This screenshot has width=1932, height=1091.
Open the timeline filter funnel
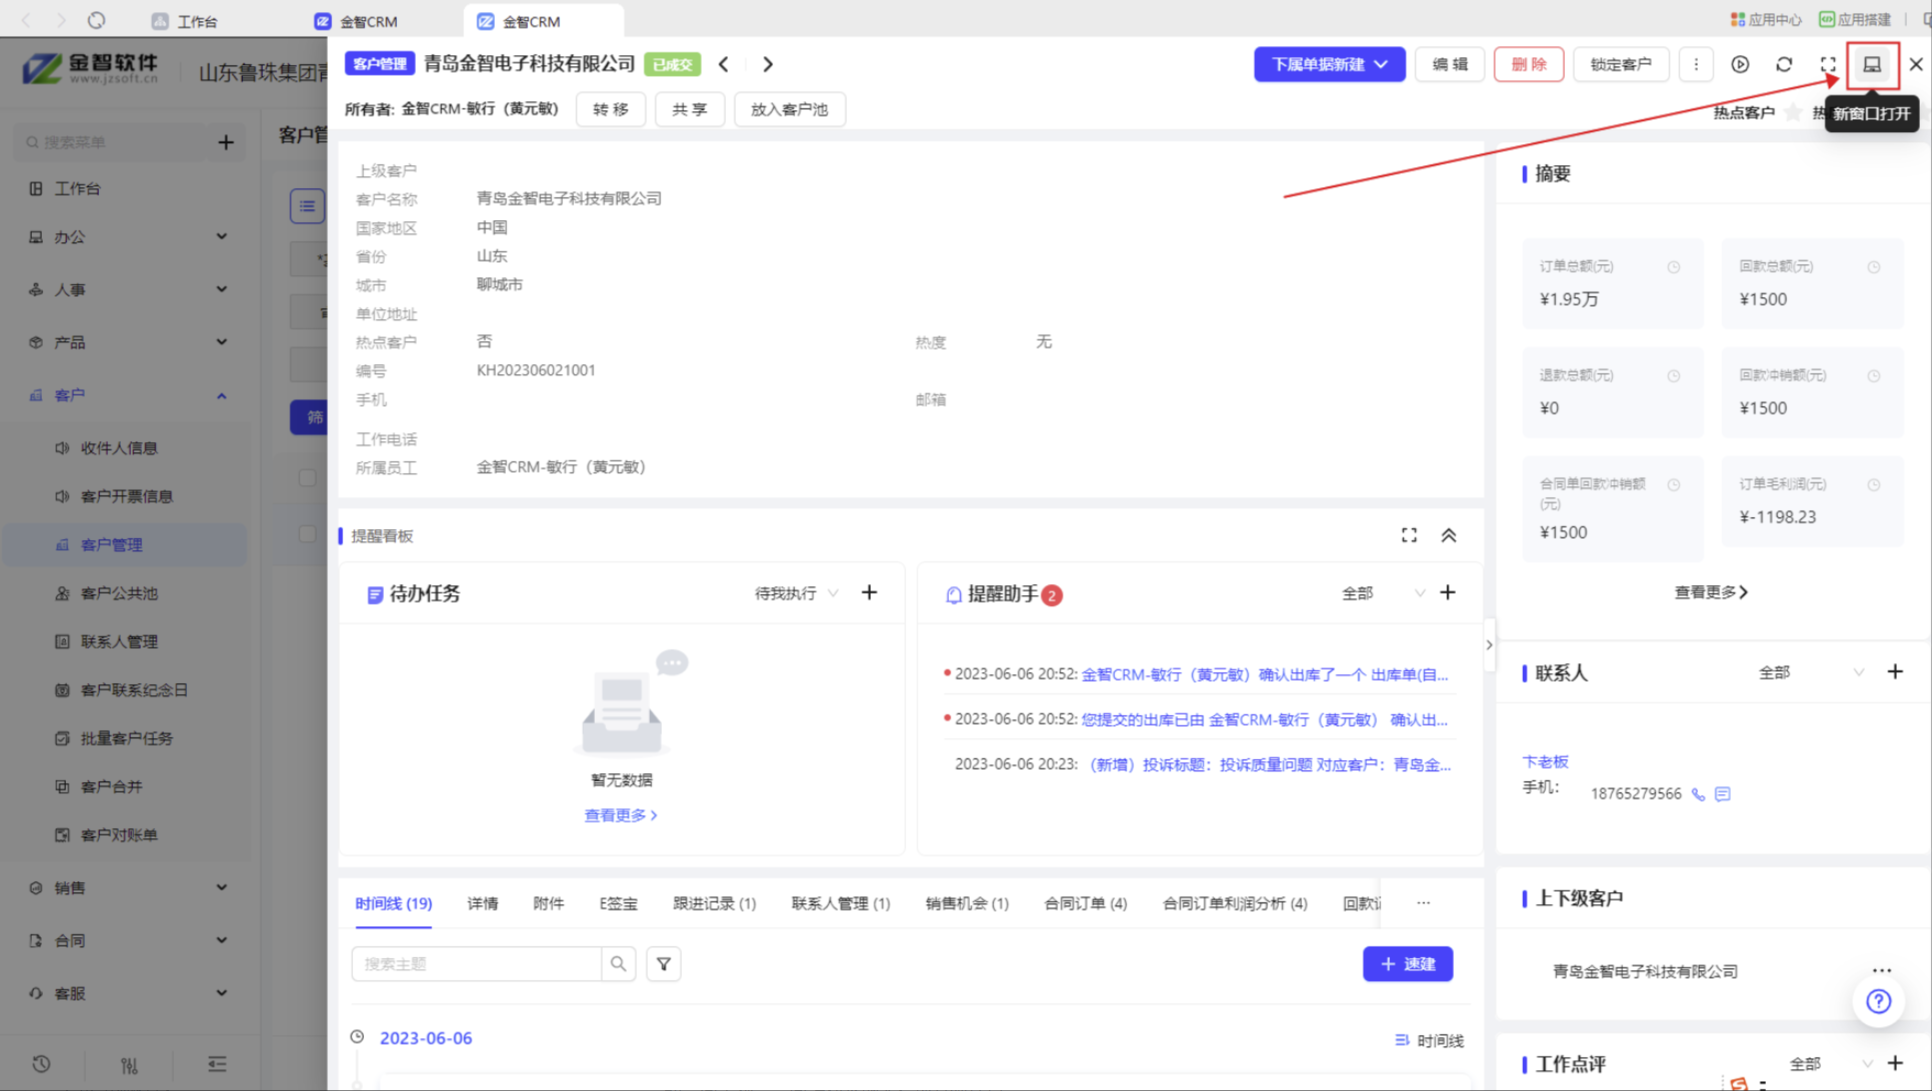coord(663,964)
